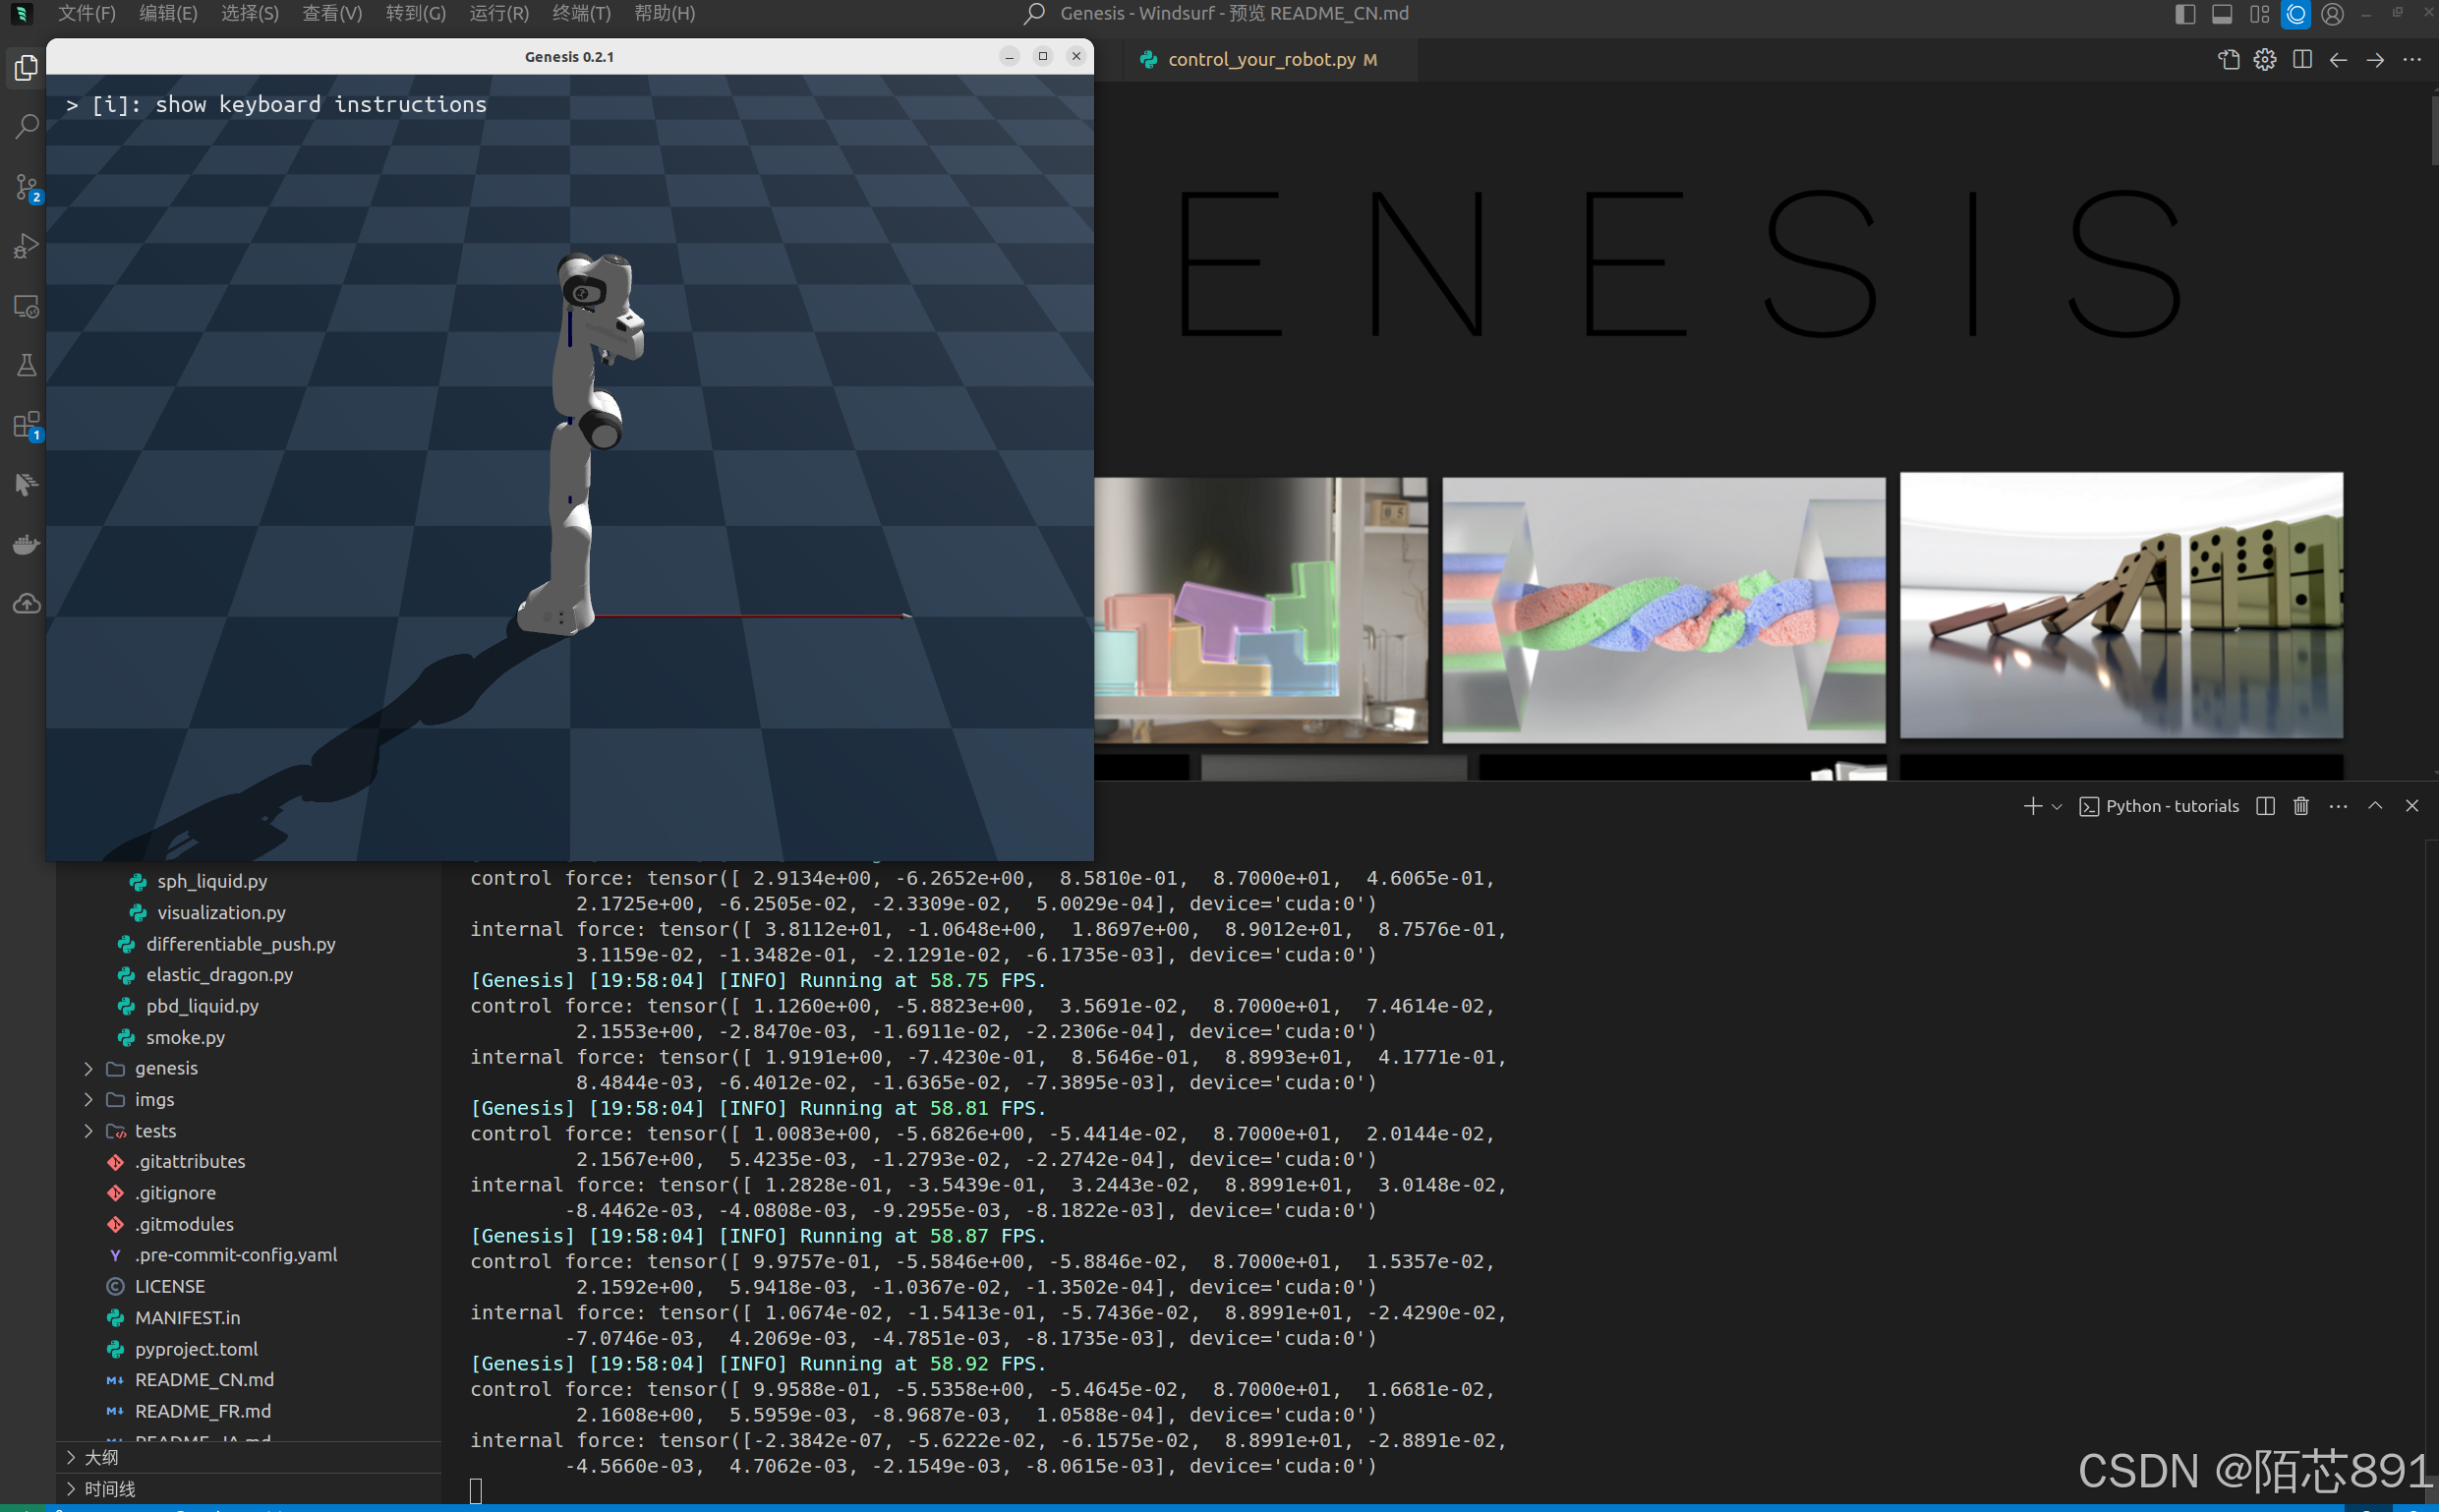Click the dominoes preview thumbnail
The image size is (2439, 1512).
[x=2120, y=606]
